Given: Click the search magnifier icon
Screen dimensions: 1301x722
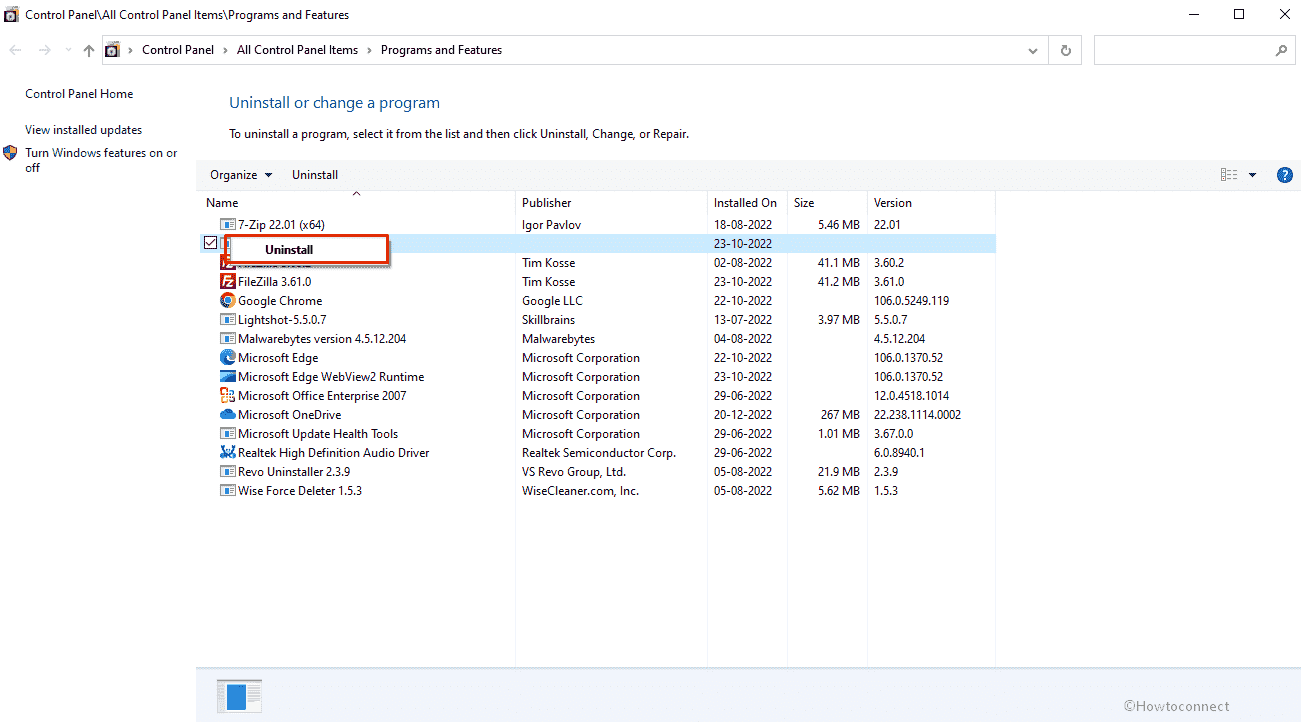Looking at the screenshot, I should 1281,50.
